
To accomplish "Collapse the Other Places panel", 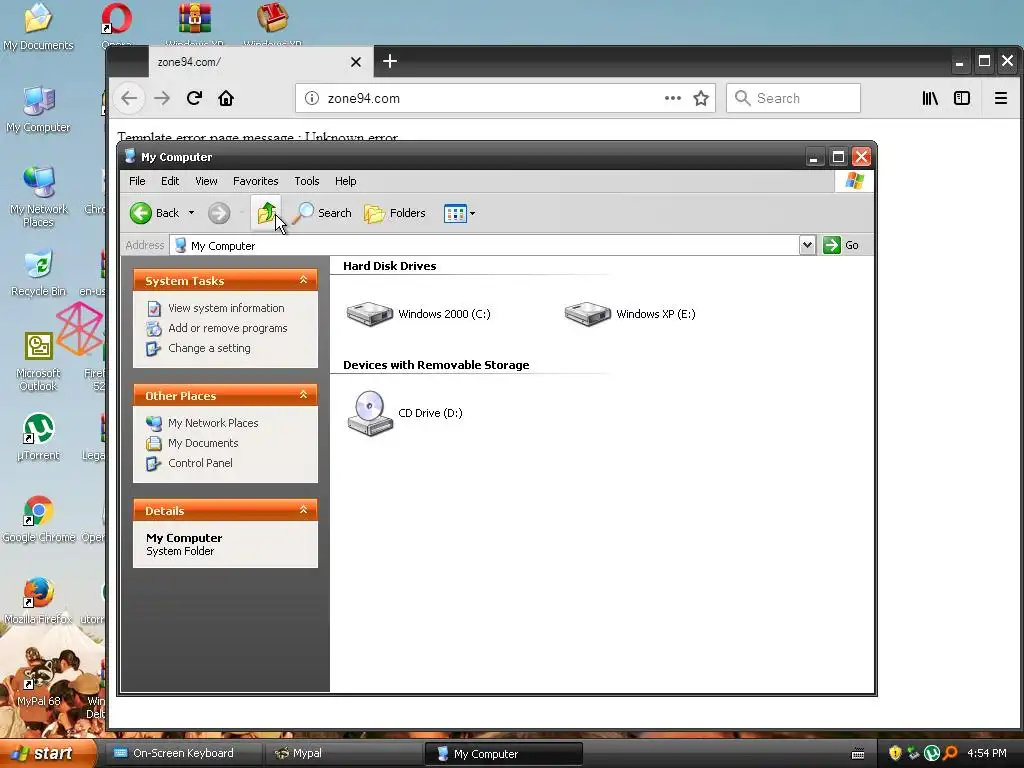I will click(303, 395).
